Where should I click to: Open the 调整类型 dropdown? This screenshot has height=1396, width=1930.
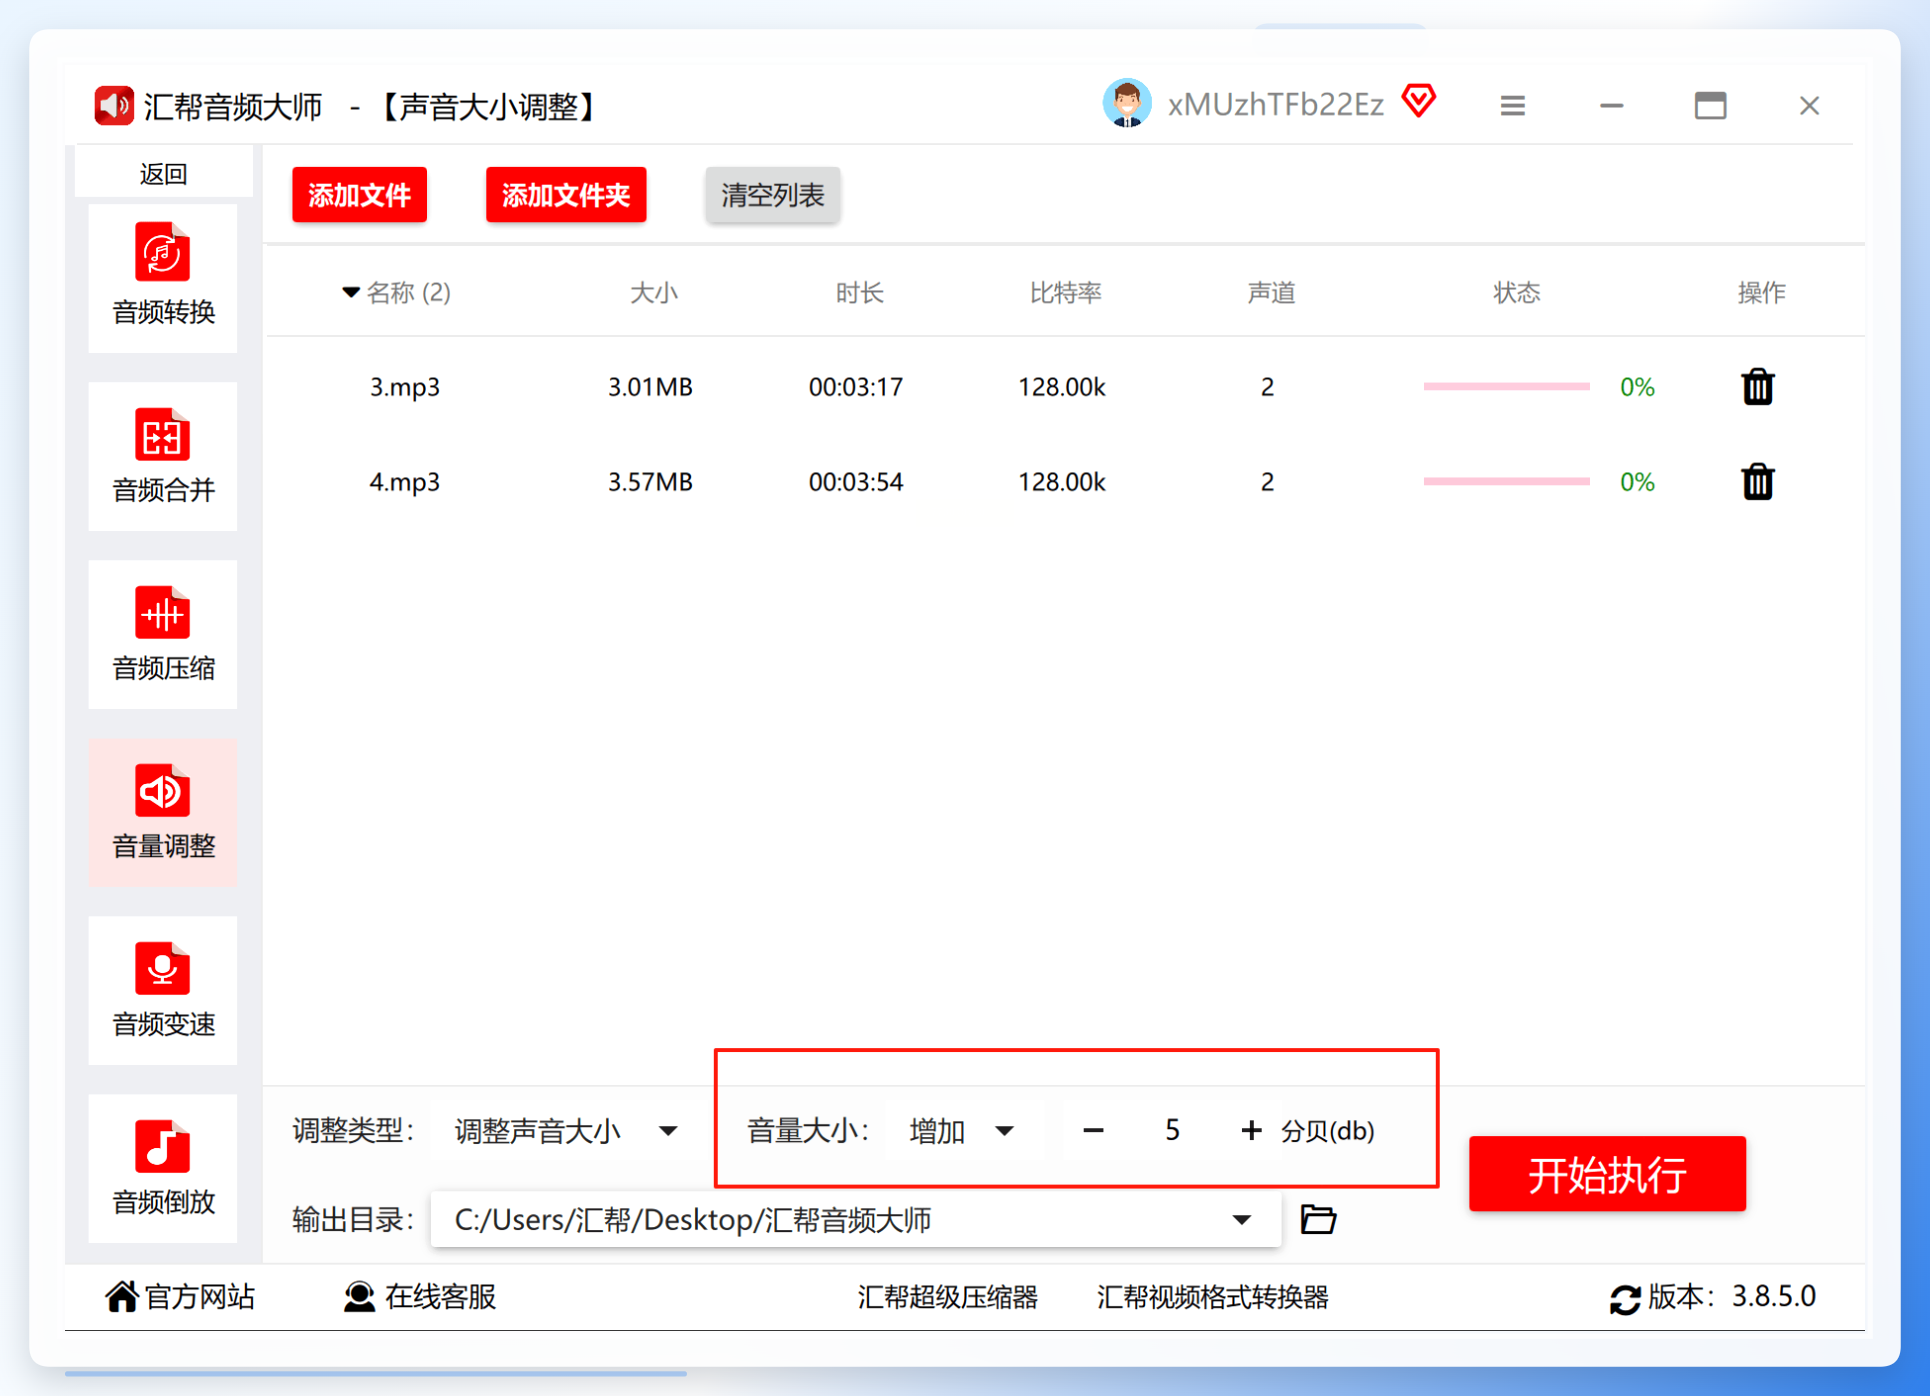(x=566, y=1131)
